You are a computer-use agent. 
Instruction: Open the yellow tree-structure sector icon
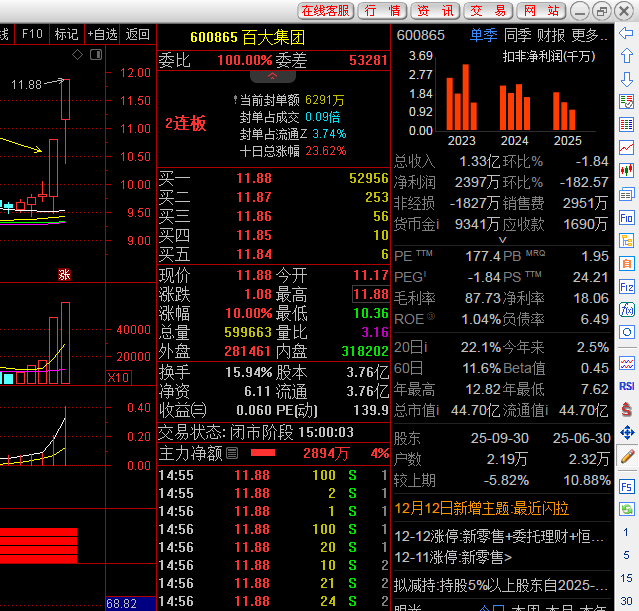626,241
